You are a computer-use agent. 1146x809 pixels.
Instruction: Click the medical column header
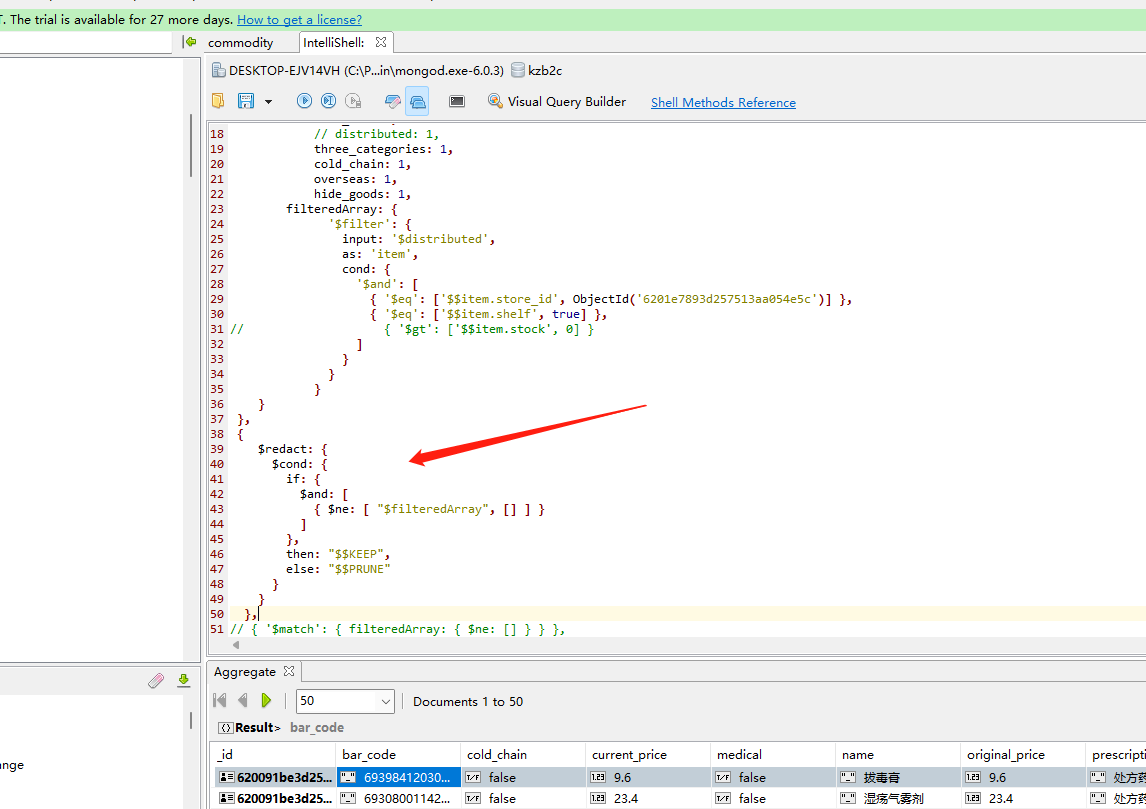[x=773, y=754]
